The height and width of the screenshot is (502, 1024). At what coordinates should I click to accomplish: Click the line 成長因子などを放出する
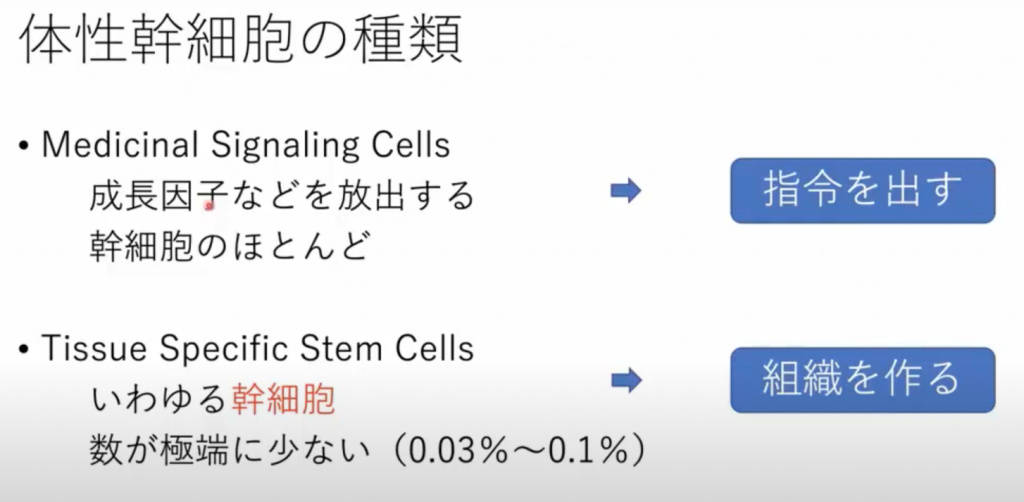[281, 196]
